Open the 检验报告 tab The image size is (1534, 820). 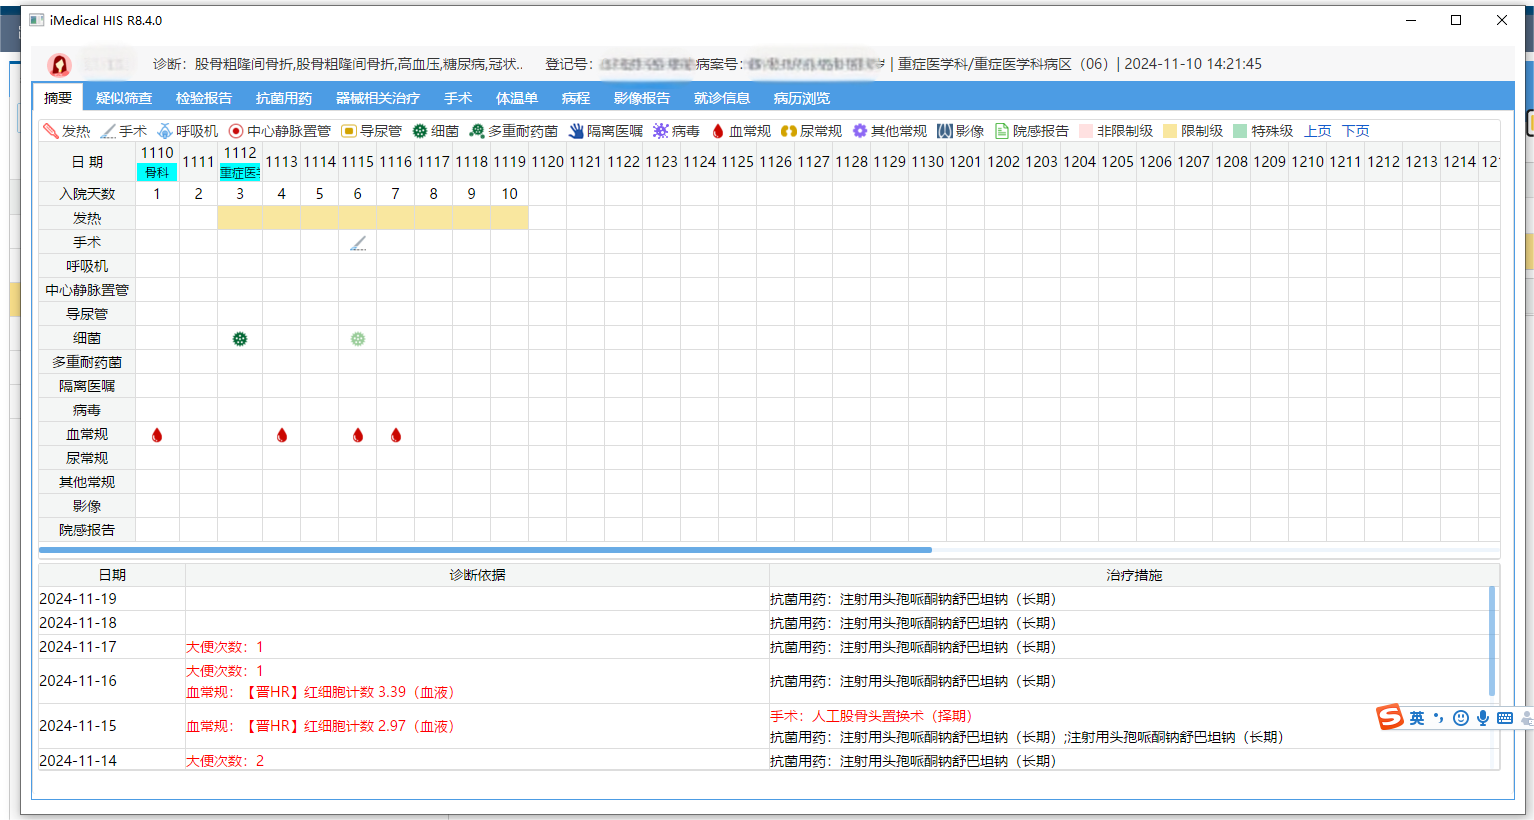(x=204, y=98)
